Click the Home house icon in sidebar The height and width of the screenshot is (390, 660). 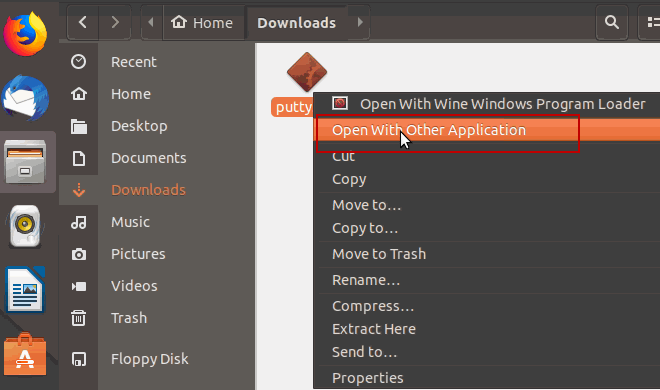coord(79,94)
